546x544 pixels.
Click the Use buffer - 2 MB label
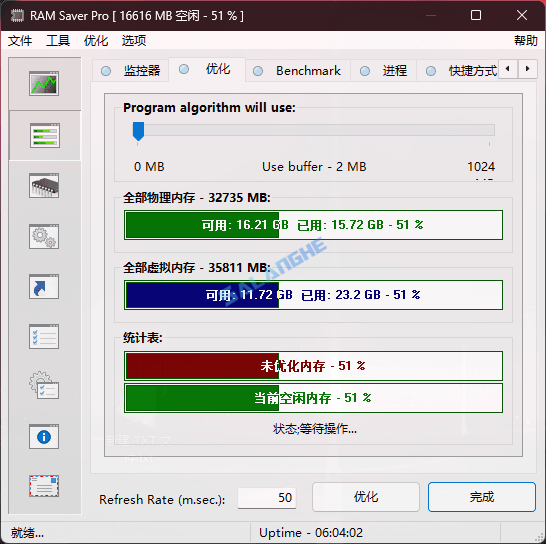[x=314, y=167]
